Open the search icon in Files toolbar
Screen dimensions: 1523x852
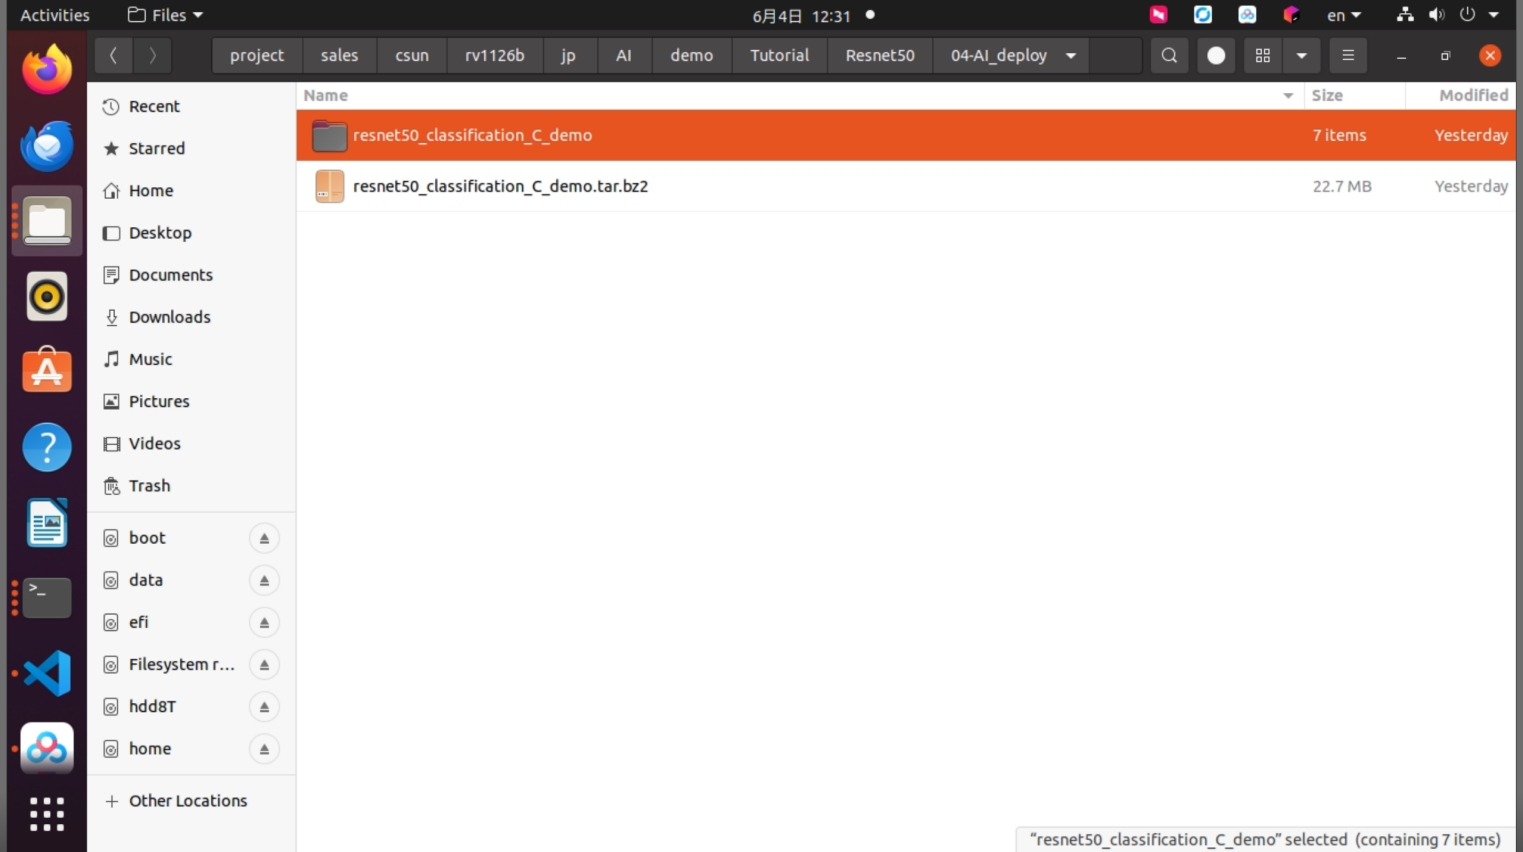pos(1169,56)
